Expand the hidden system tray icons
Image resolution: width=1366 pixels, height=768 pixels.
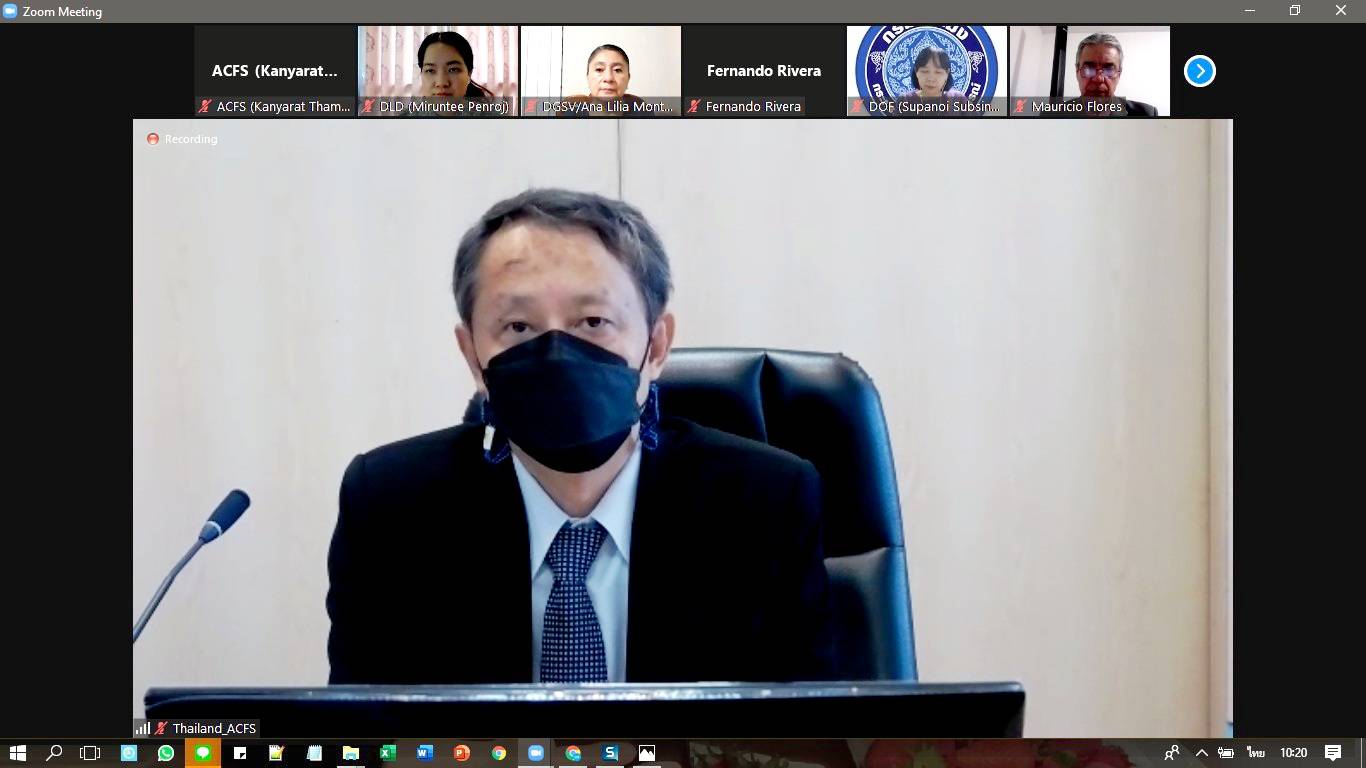pos(1202,753)
